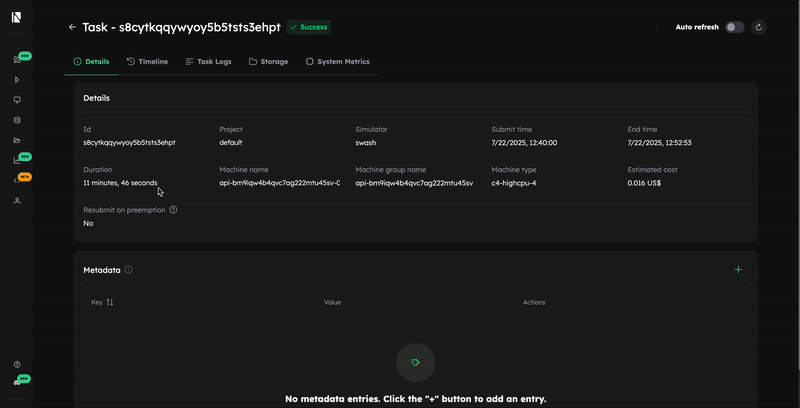
Task: Switch to the Timeline tab
Action: tap(147, 62)
